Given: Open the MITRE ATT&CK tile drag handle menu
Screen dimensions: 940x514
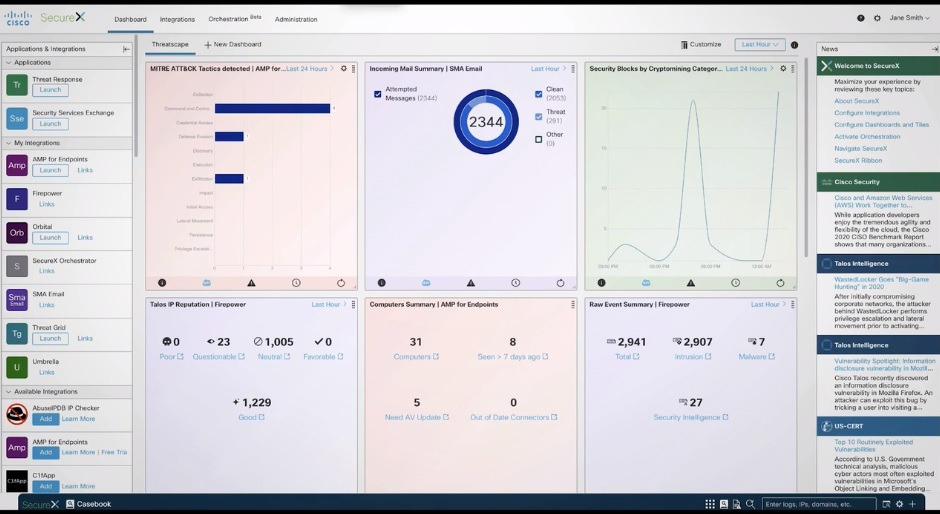Looking at the screenshot, I should click(354, 69).
